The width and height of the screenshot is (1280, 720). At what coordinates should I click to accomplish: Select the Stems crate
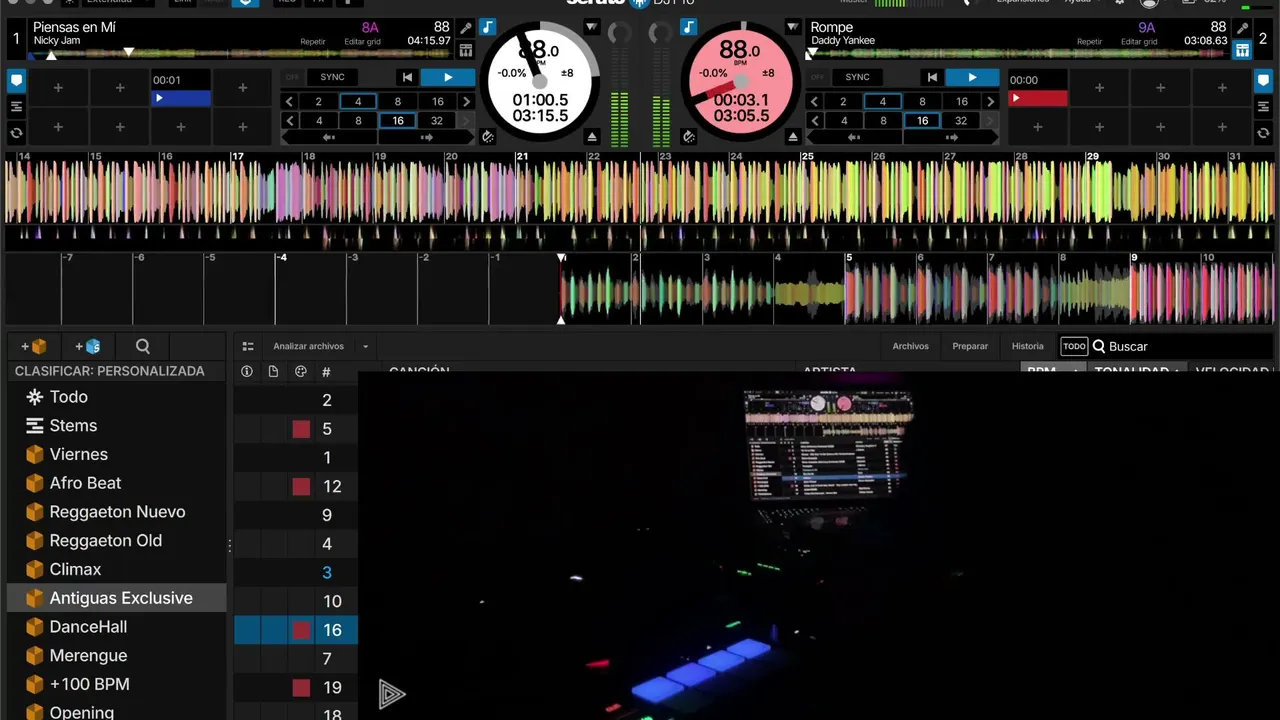116,426
